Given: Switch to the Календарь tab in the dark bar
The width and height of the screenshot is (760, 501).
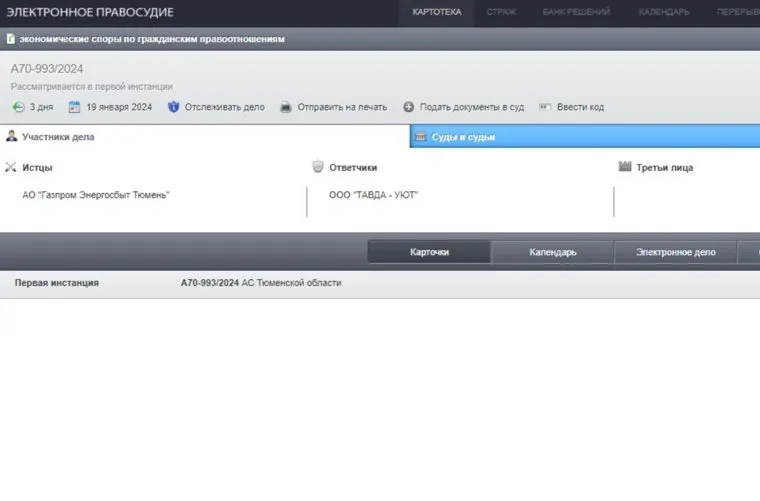Looking at the screenshot, I should (552, 252).
